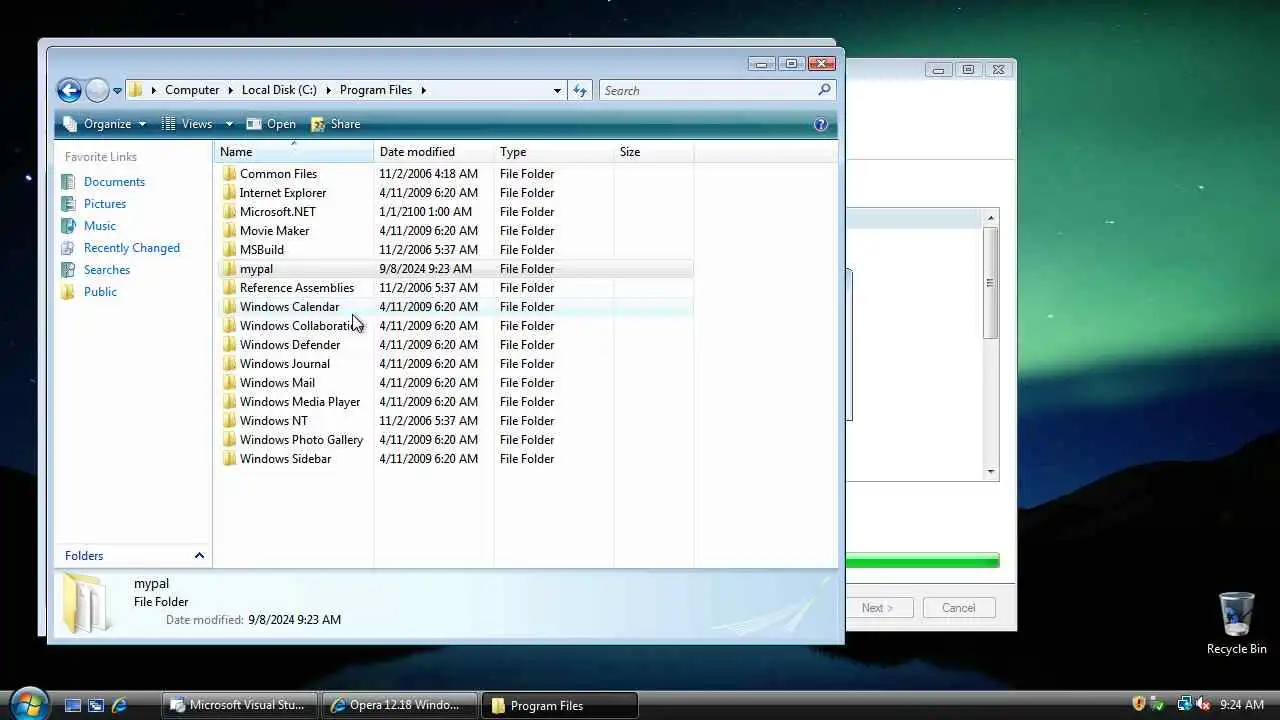Screen dimensions: 1280x720
Task: Click Microsoft.NET date 1/1/2100 1:00 AM
Action: click(x=425, y=212)
